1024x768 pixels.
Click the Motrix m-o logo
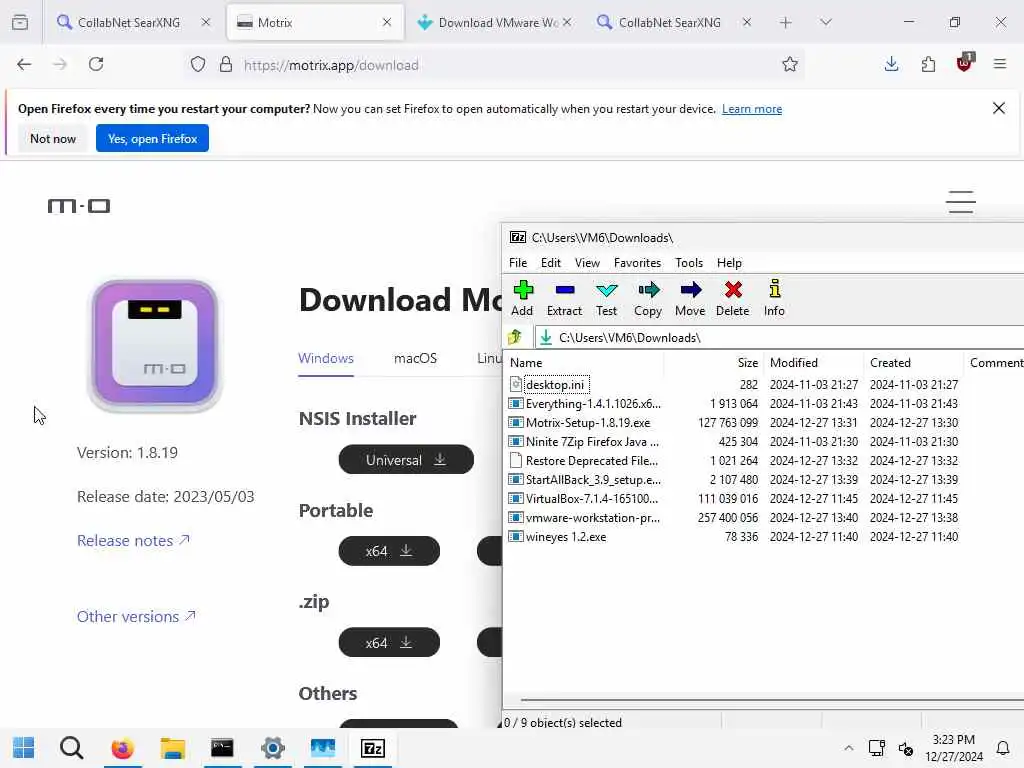click(x=79, y=206)
